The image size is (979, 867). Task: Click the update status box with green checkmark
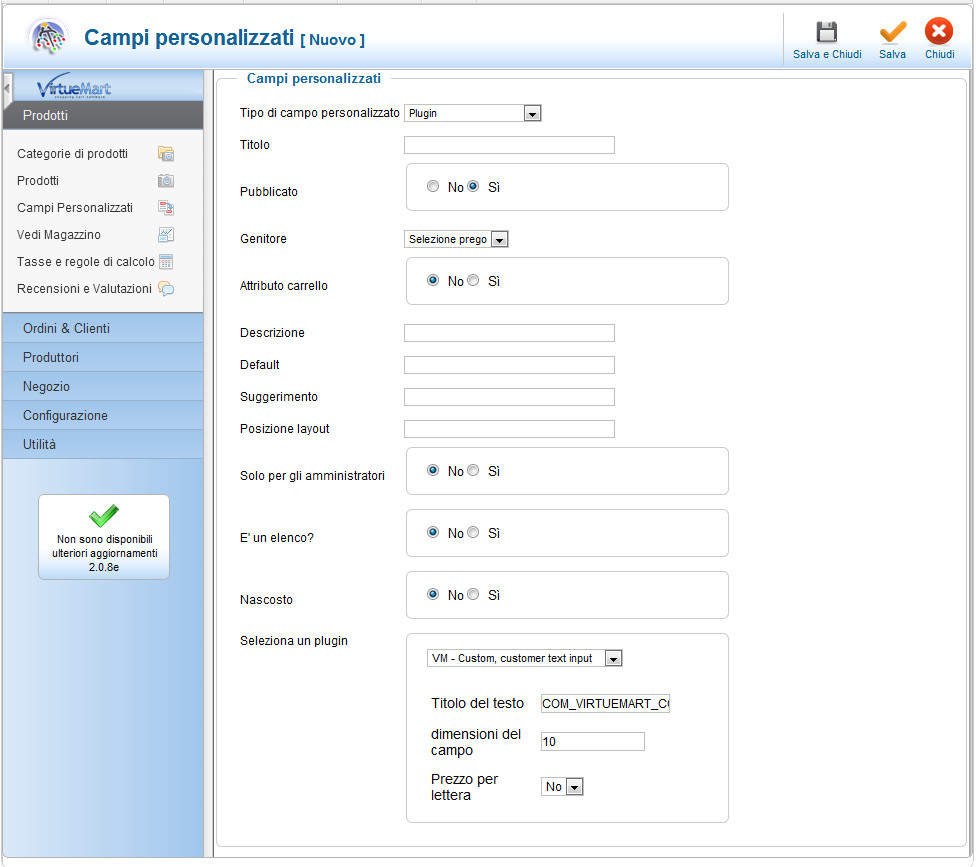[x=104, y=537]
